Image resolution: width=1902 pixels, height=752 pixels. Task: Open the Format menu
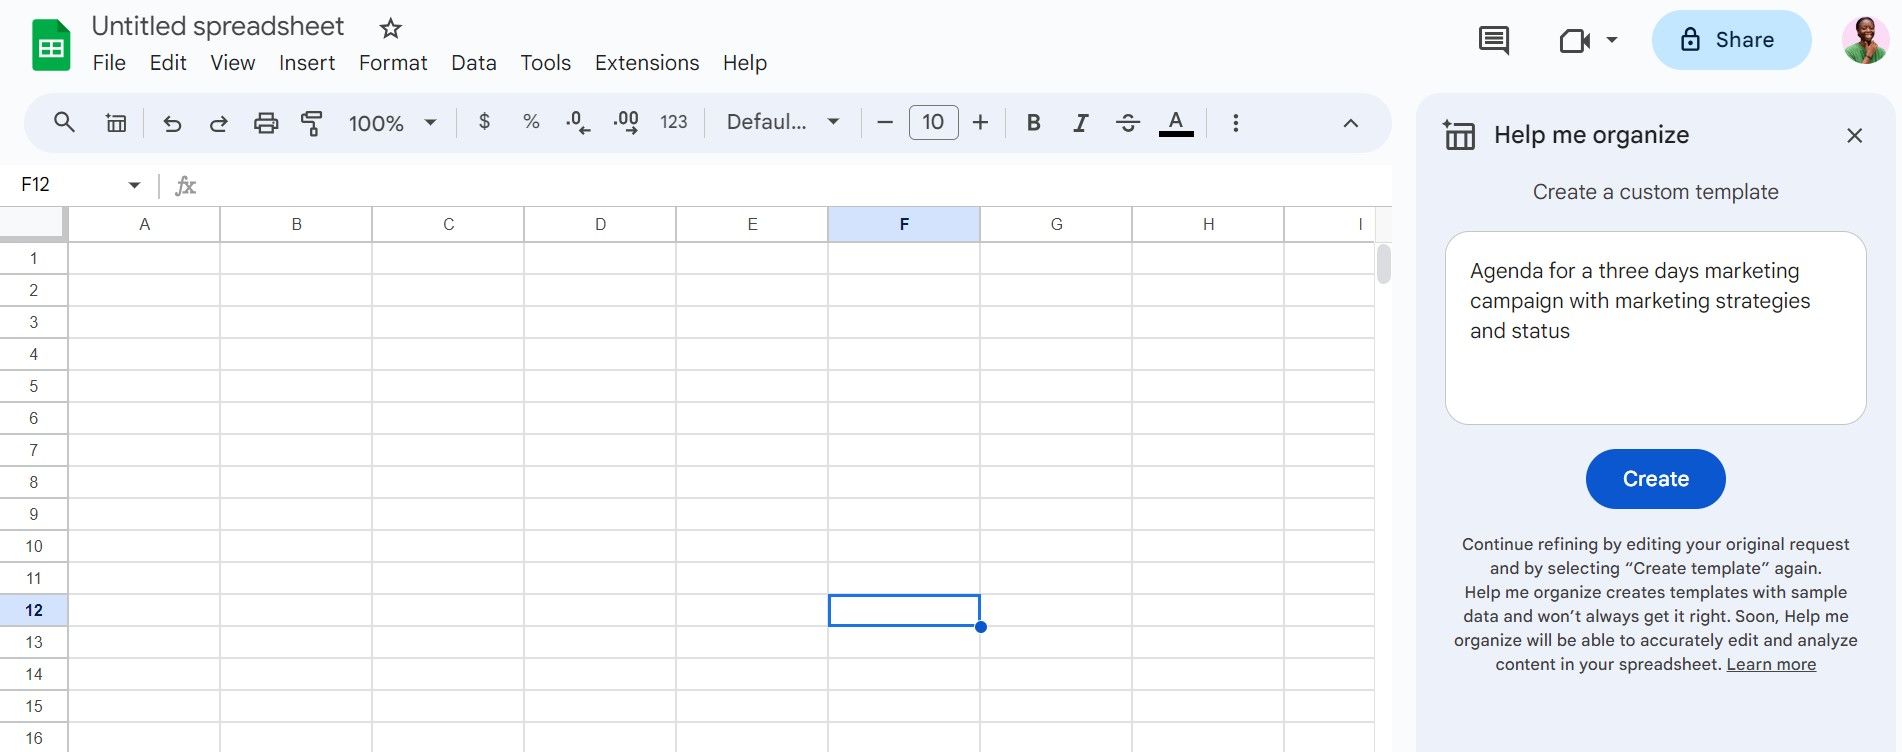tap(393, 63)
